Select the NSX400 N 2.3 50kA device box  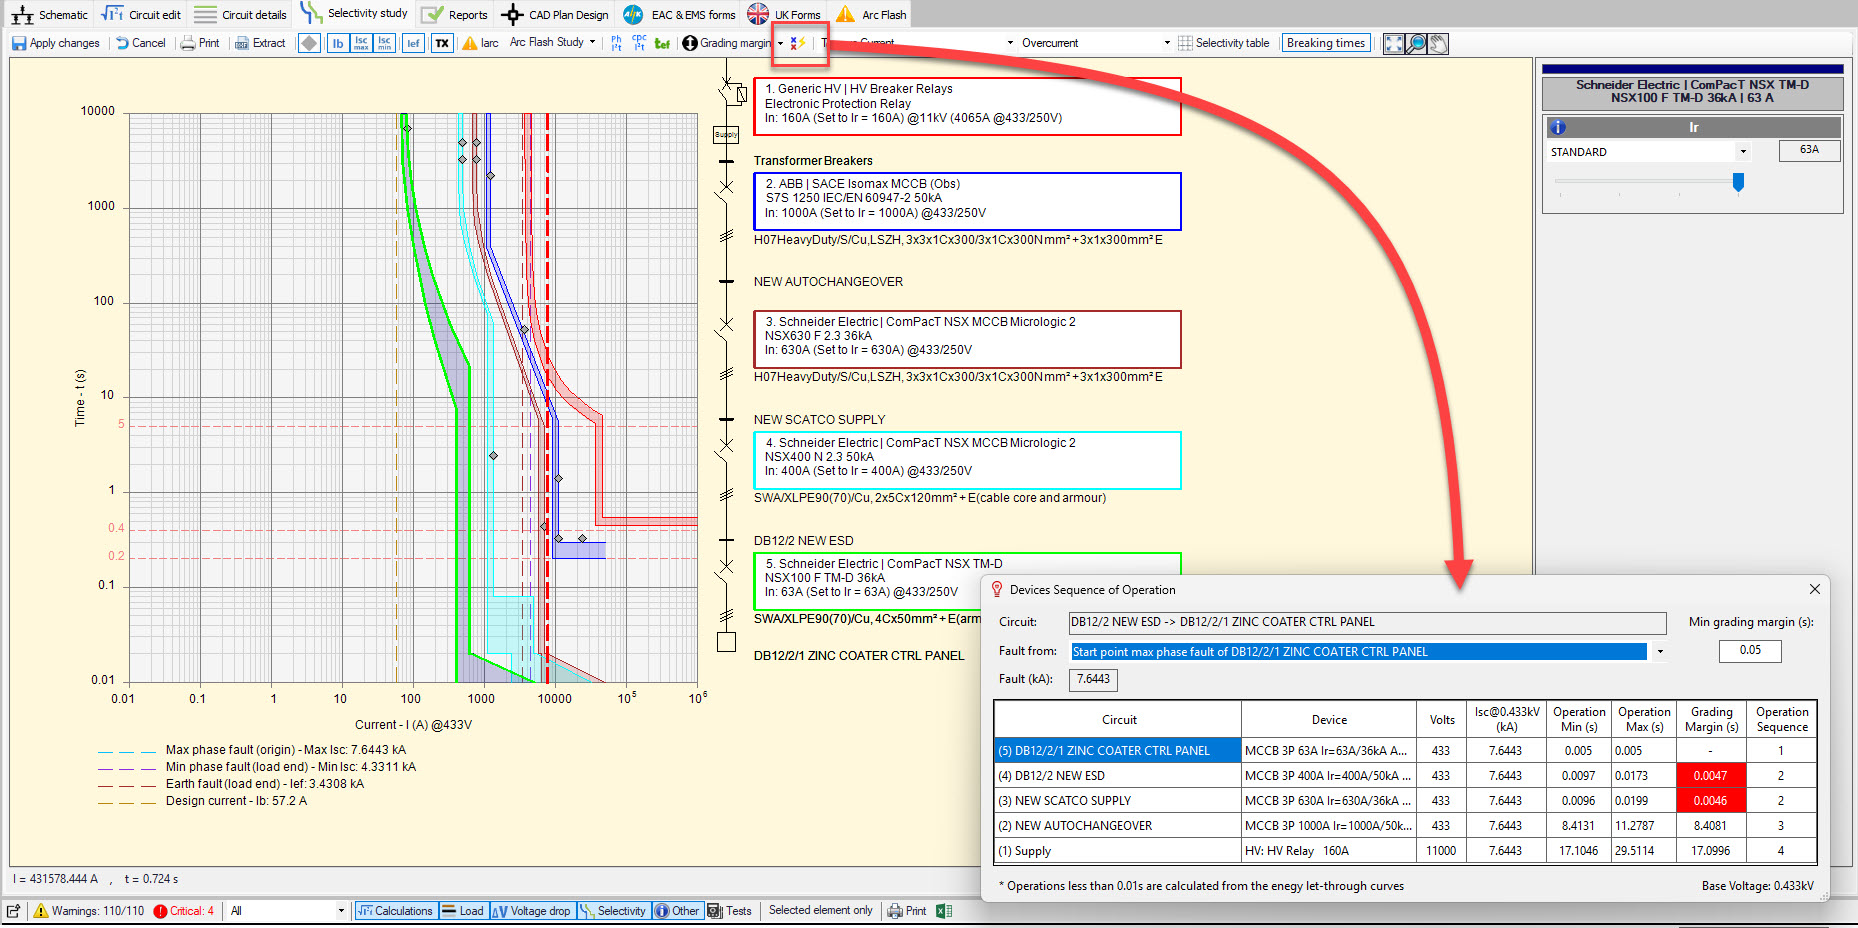pyautogui.click(x=967, y=460)
